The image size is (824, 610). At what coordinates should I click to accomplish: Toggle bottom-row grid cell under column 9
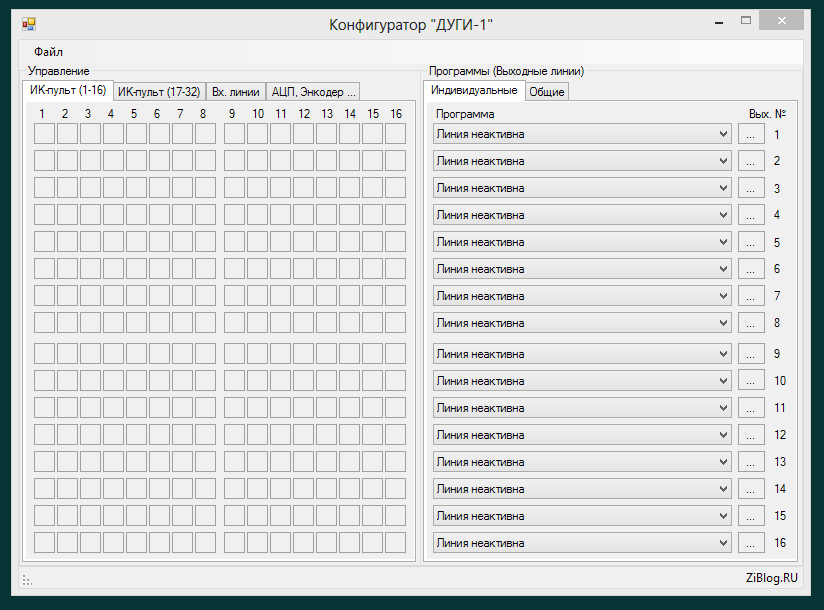point(234,542)
